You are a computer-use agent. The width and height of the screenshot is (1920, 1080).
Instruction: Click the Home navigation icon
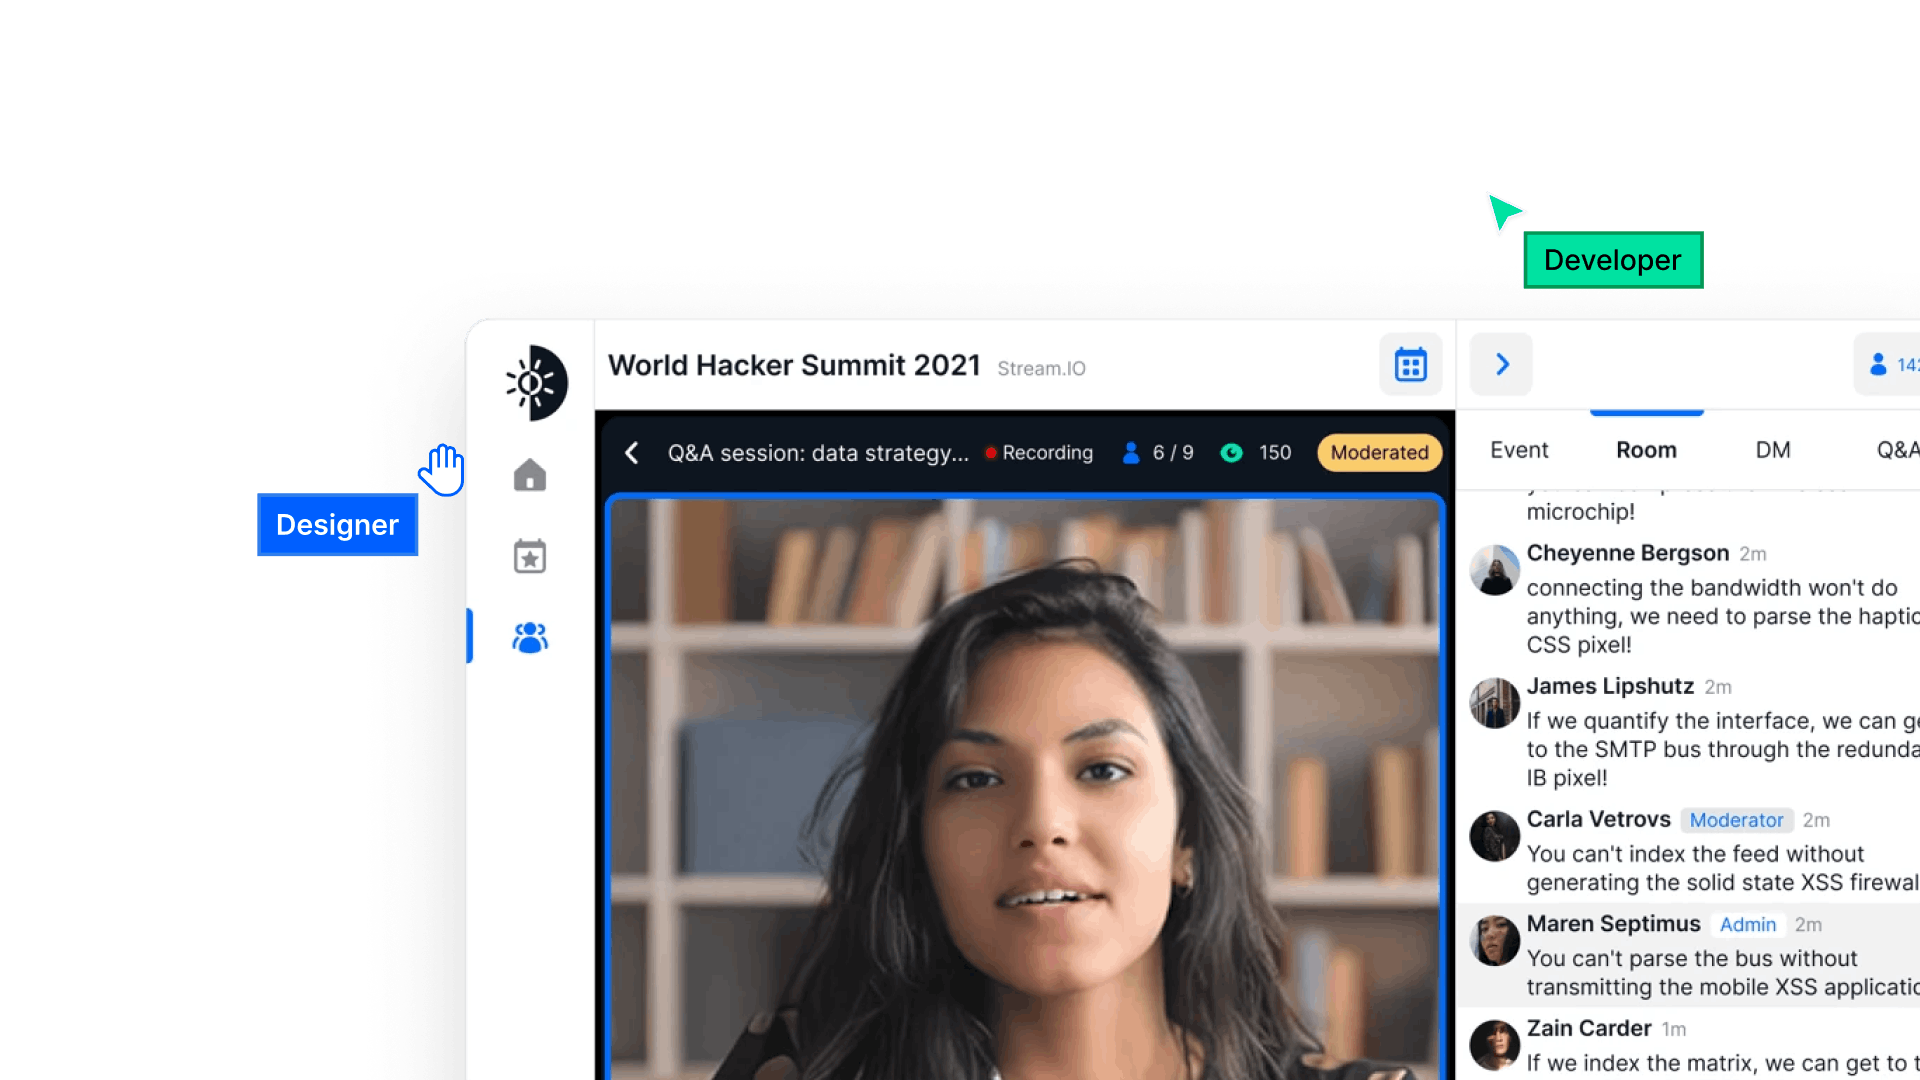[x=529, y=475]
